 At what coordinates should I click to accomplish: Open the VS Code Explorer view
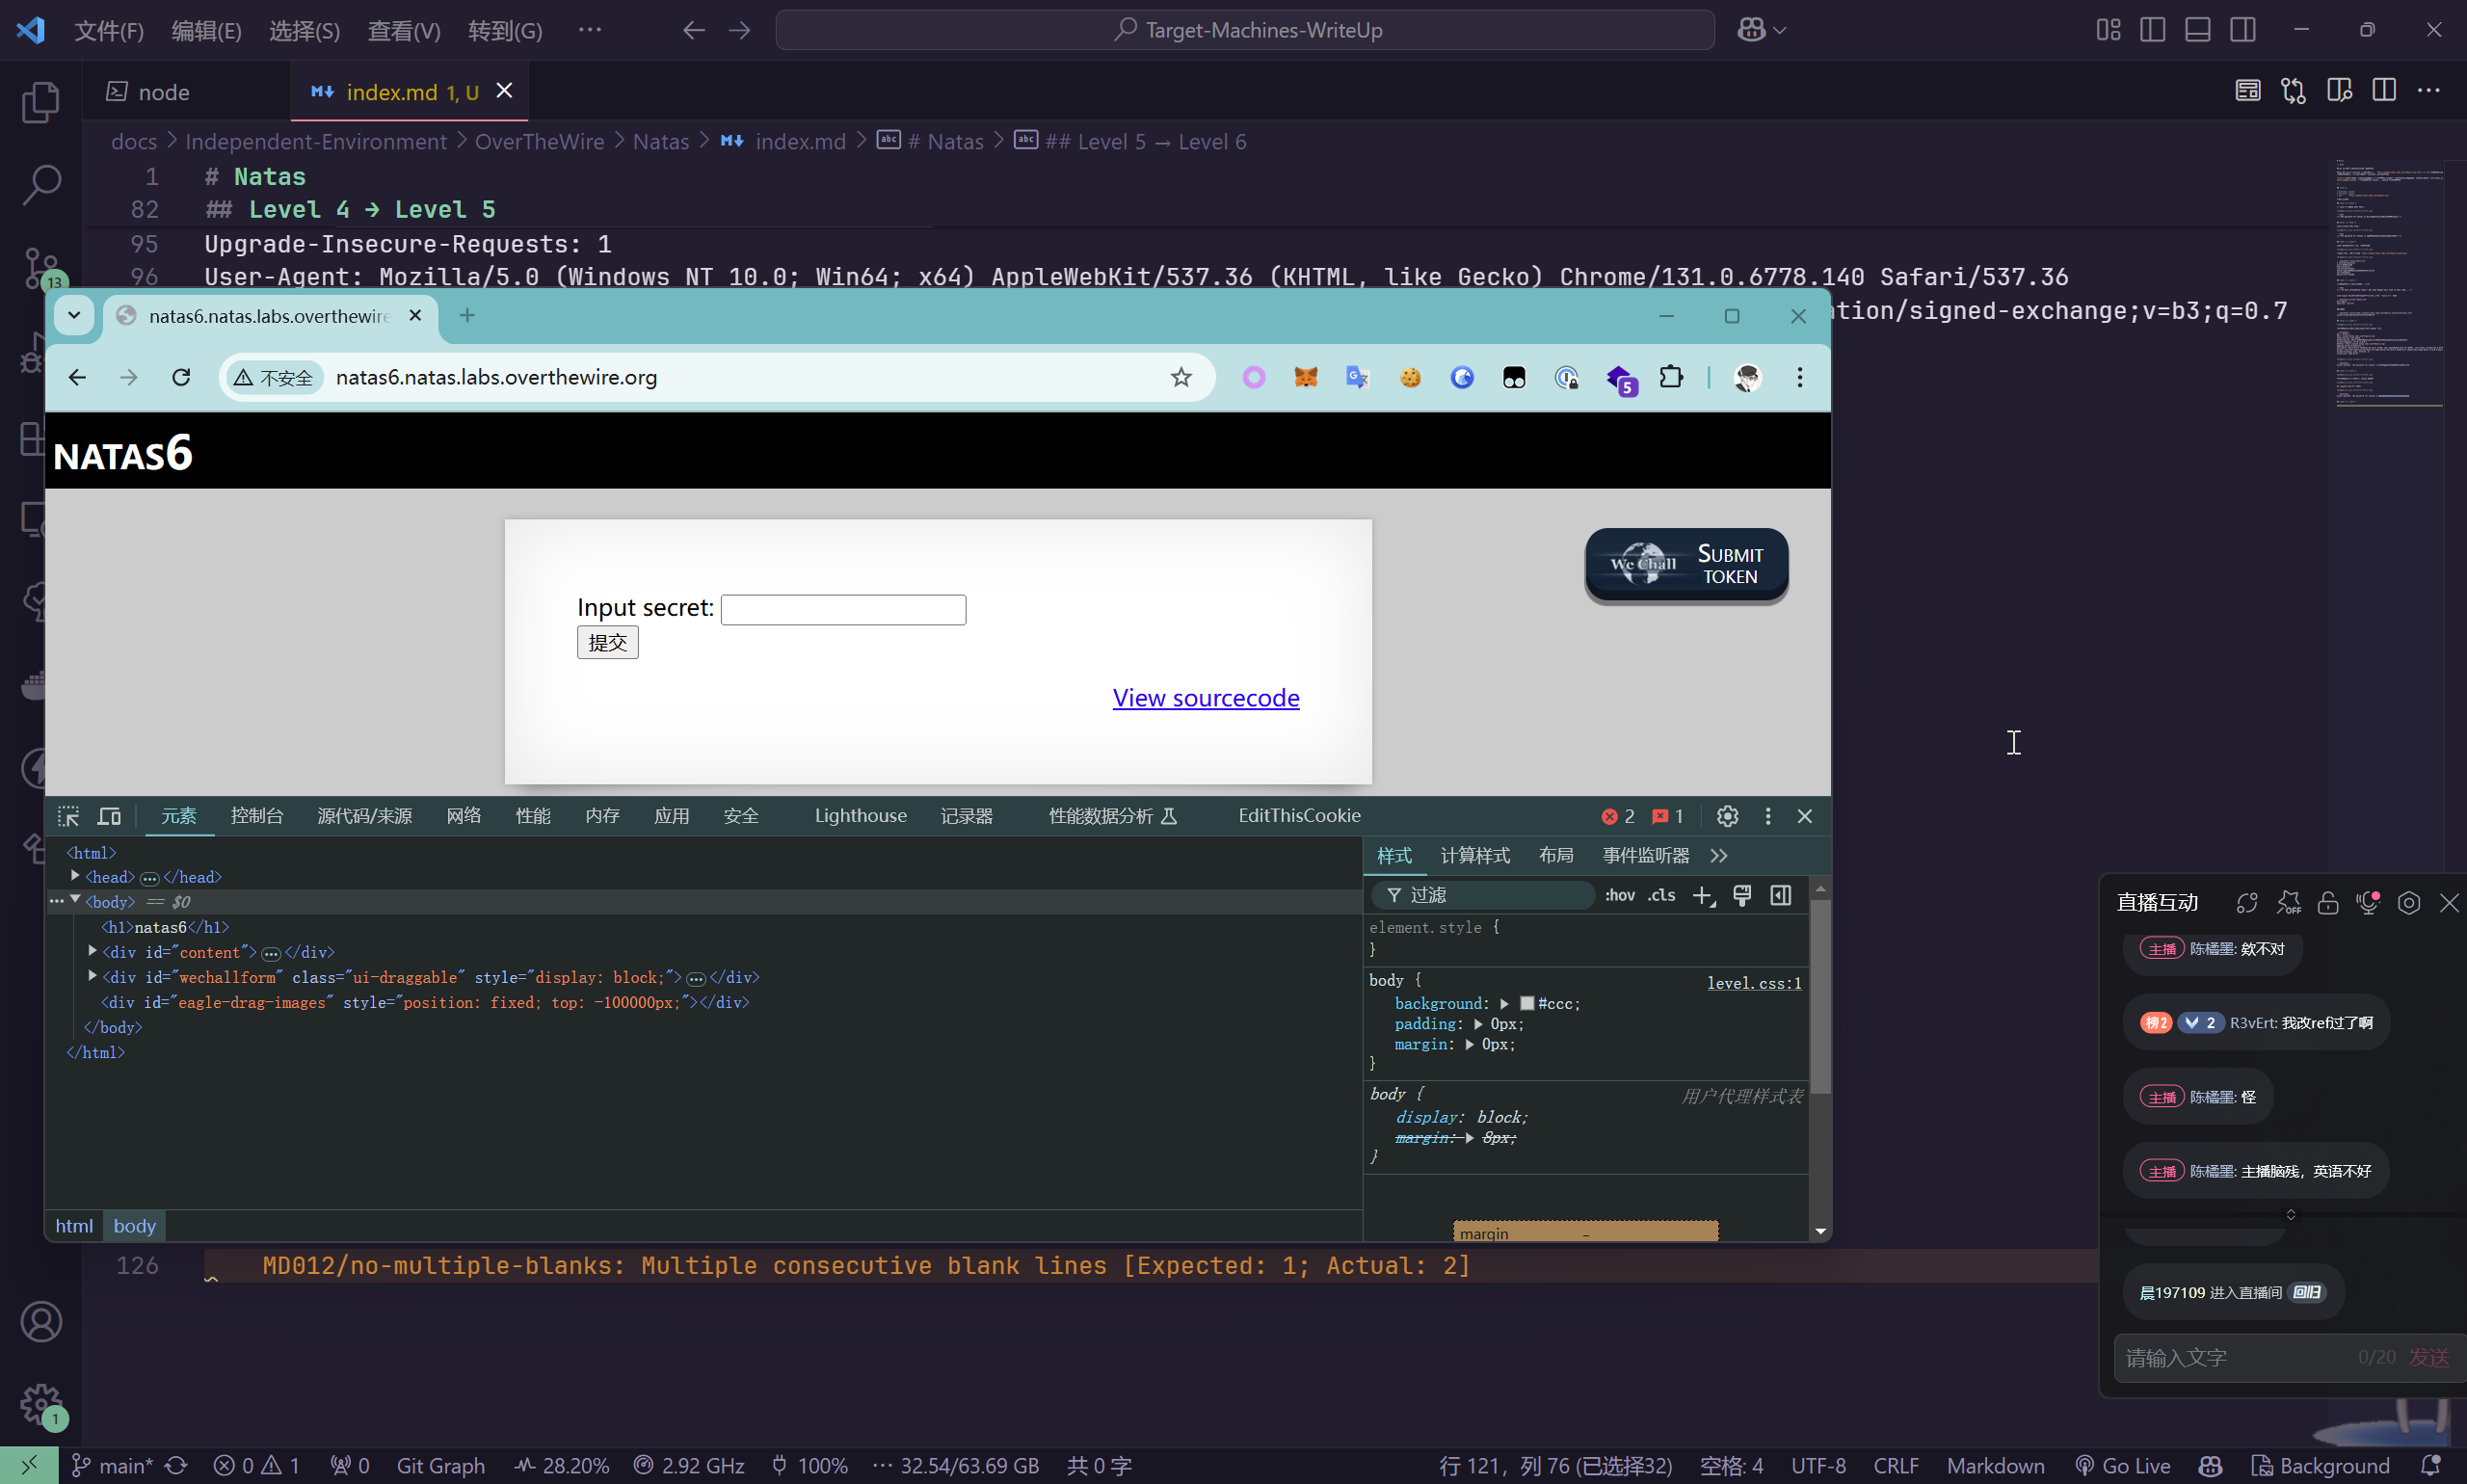point(41,102)
